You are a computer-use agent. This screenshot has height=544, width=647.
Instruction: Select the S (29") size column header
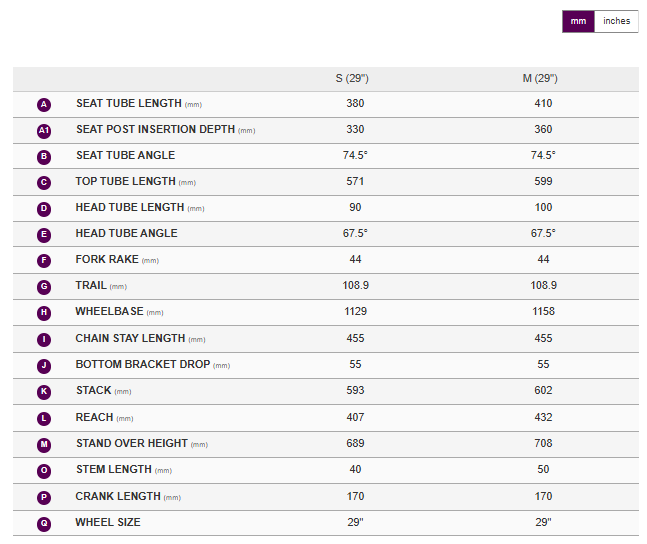pyautogui.click(x=355, y=79)
